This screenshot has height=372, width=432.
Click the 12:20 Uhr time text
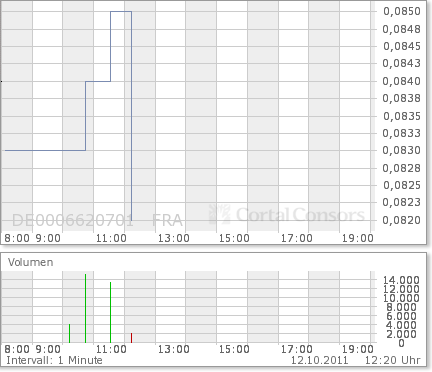[x=392, y=360]
